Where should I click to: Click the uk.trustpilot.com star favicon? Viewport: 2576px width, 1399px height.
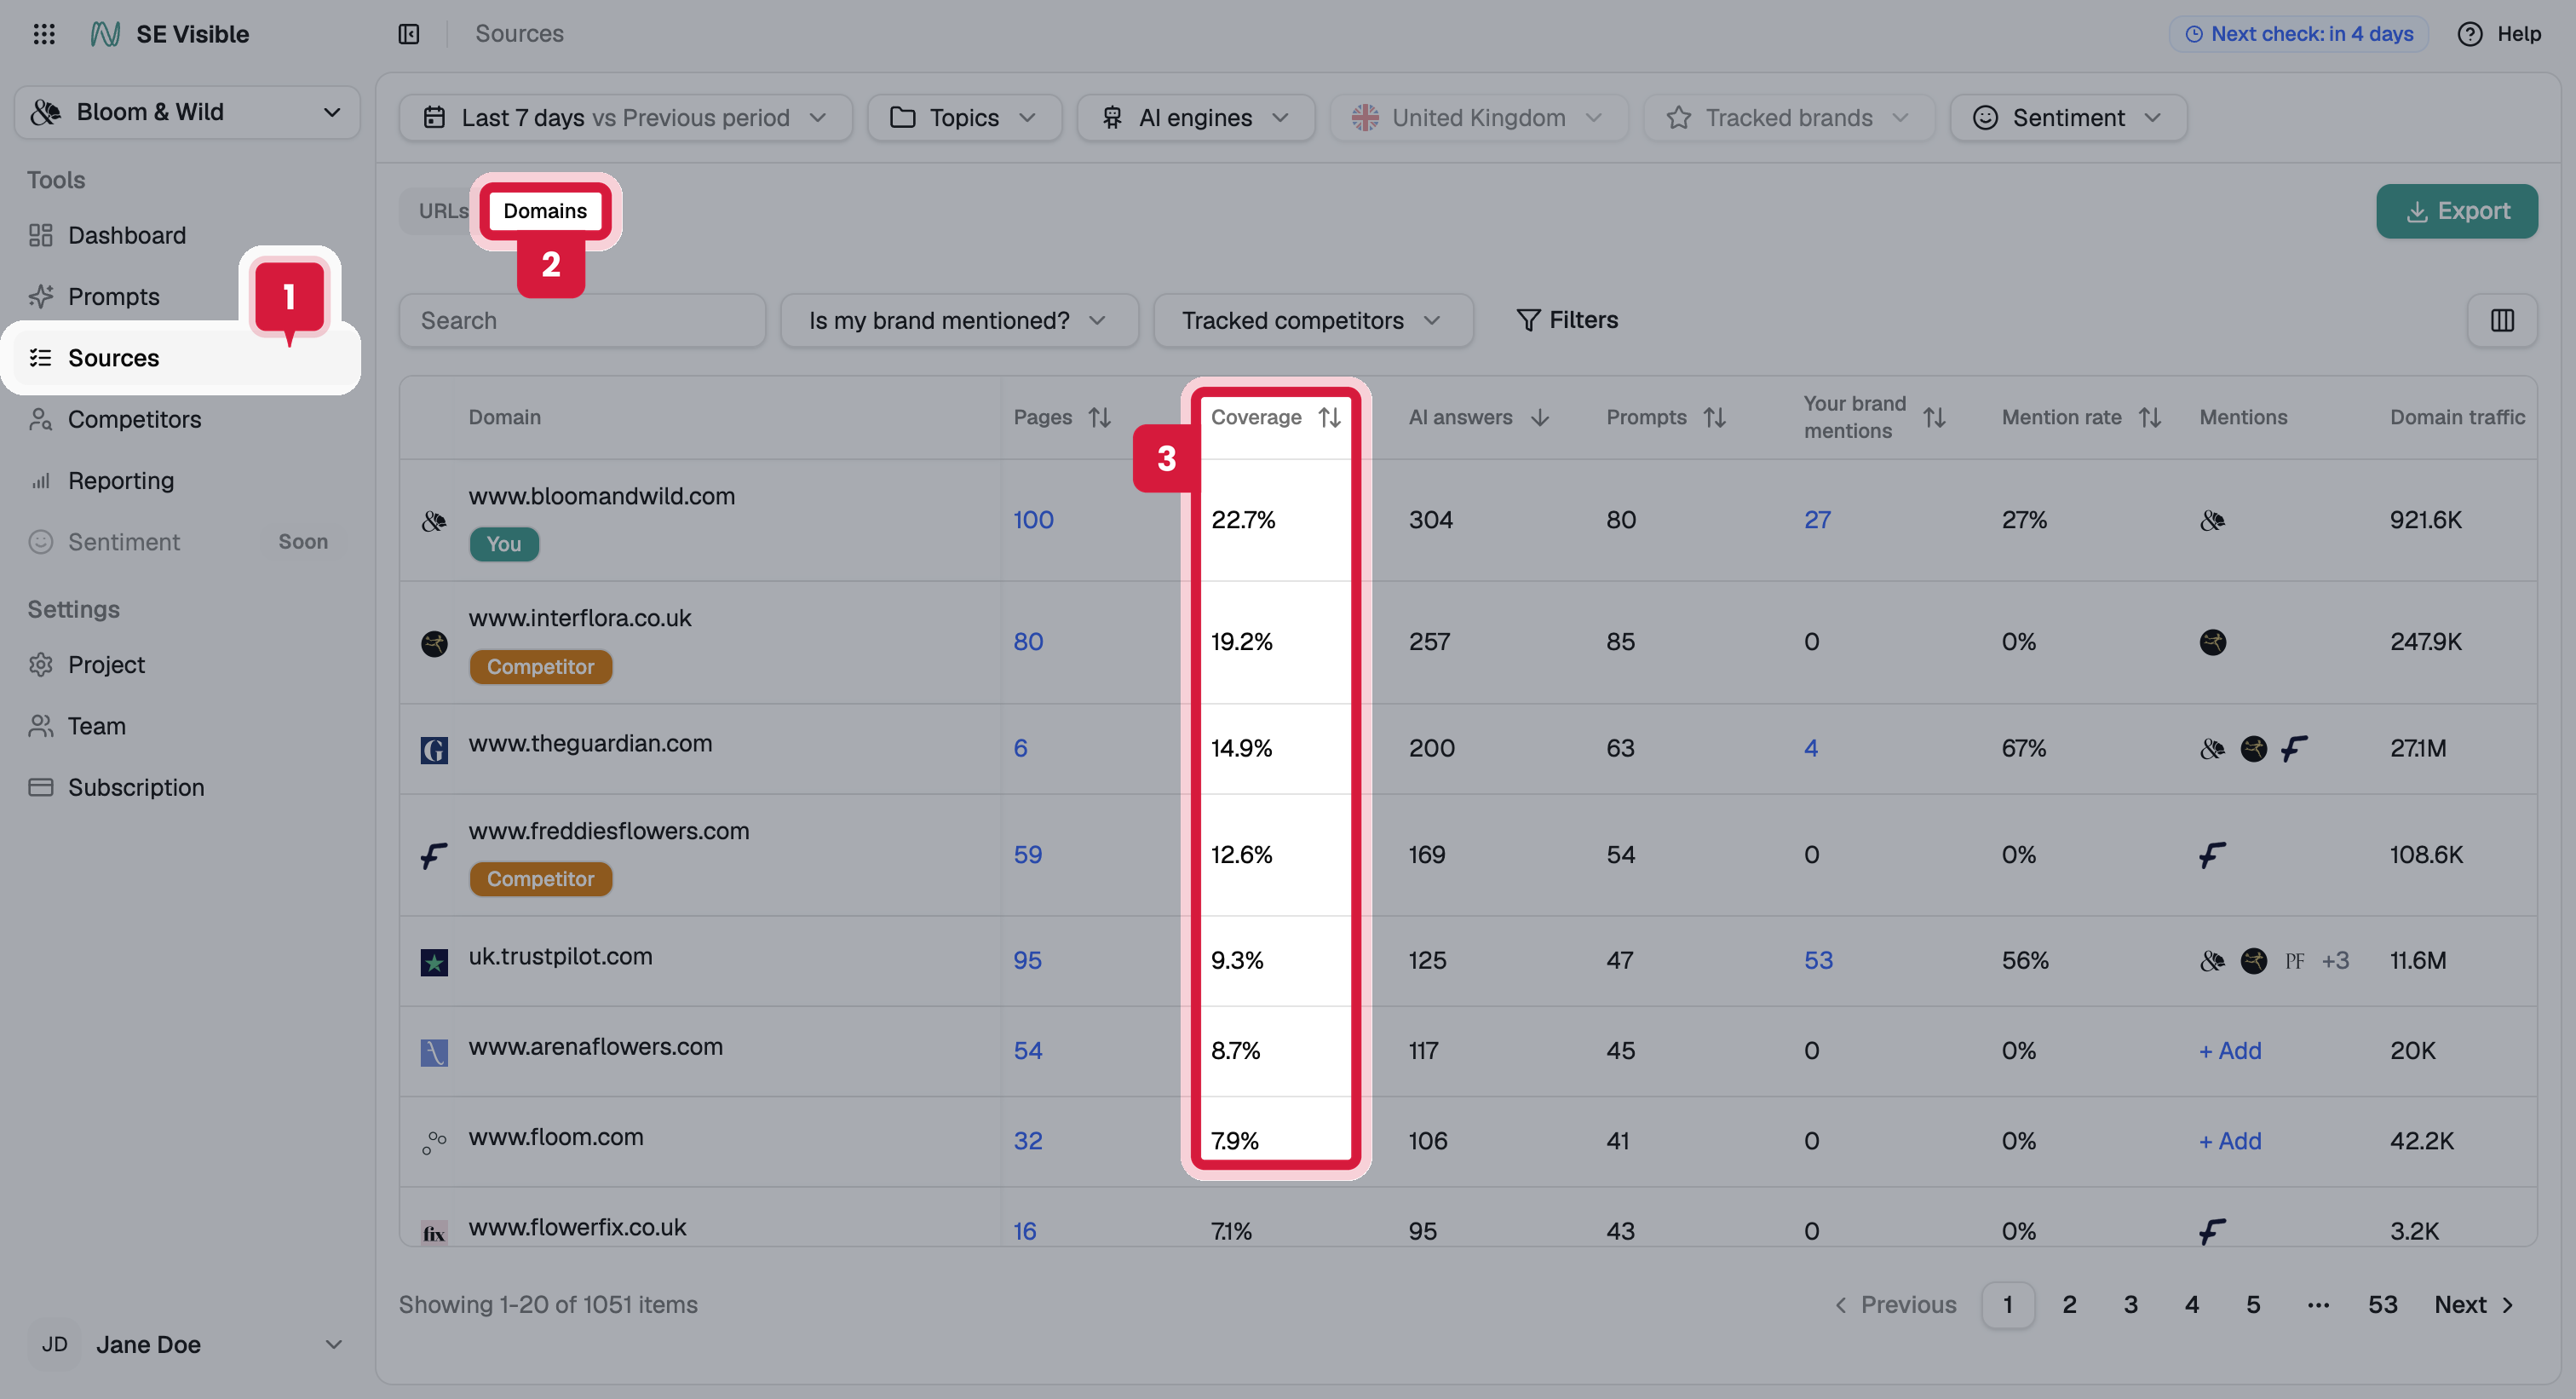point(434,962)
